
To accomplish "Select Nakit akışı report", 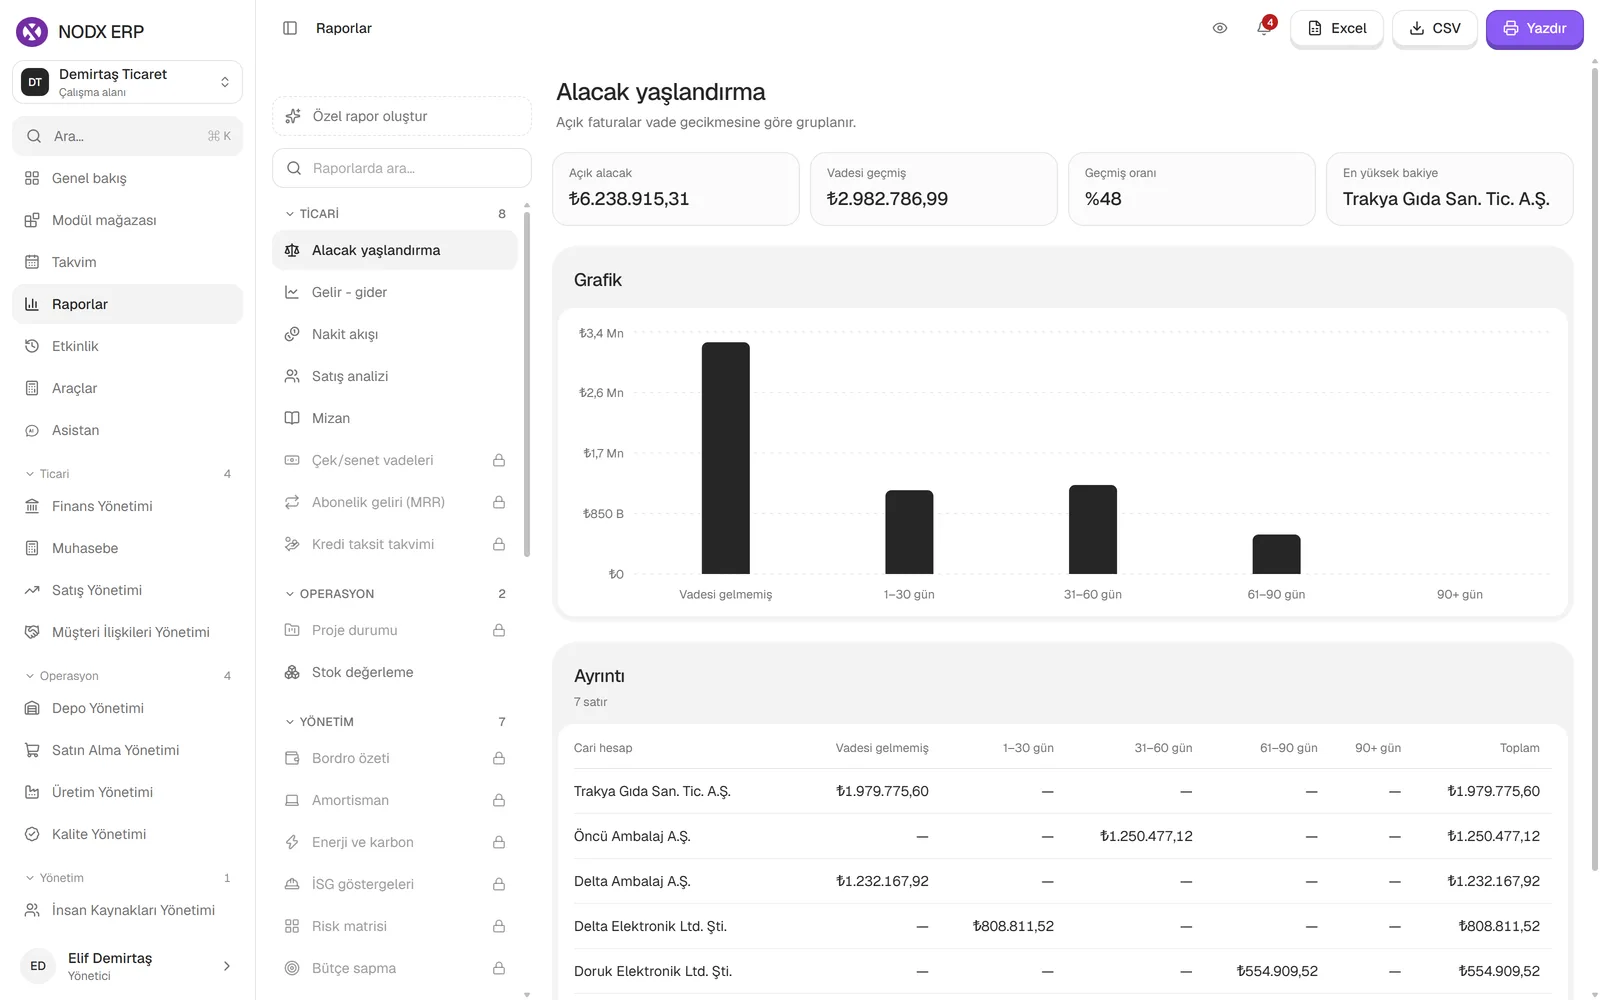I will pos(395,334).
